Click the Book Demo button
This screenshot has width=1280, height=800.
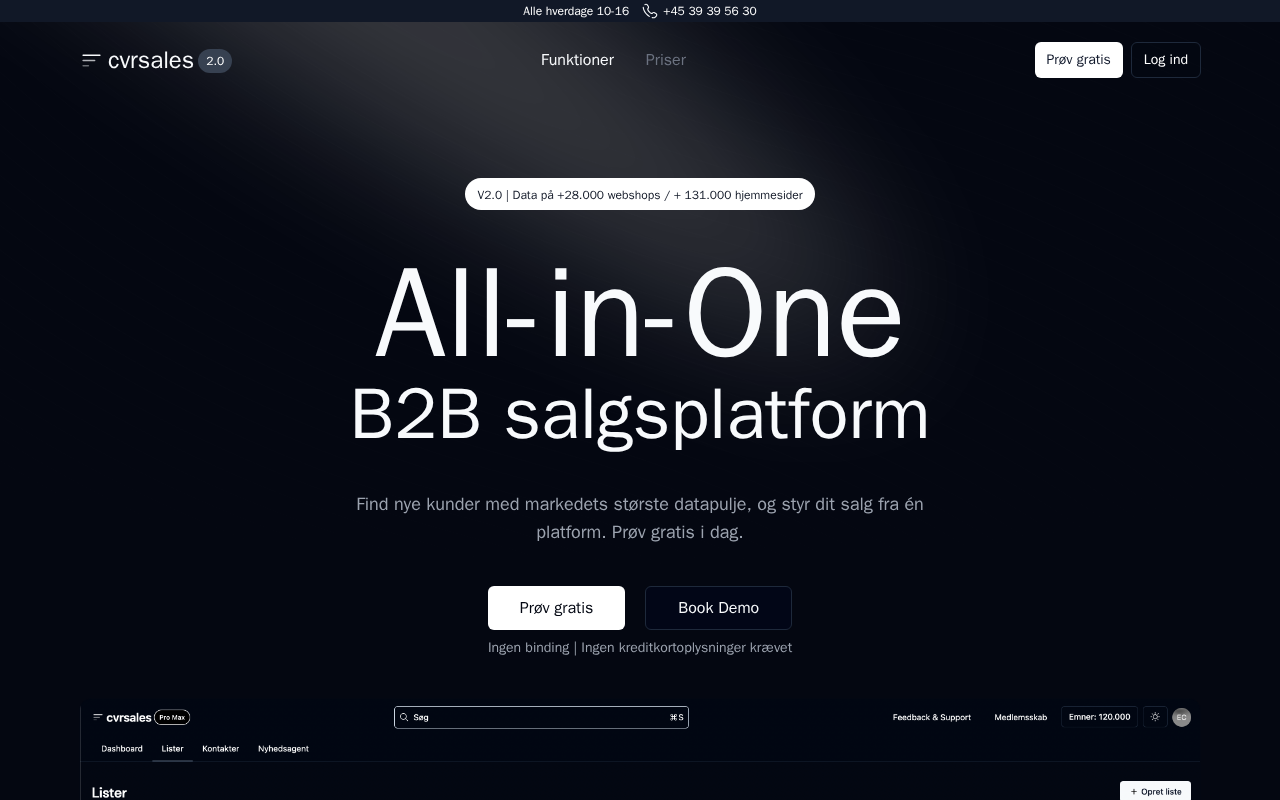pyautogui.click(x=718, y=608)
